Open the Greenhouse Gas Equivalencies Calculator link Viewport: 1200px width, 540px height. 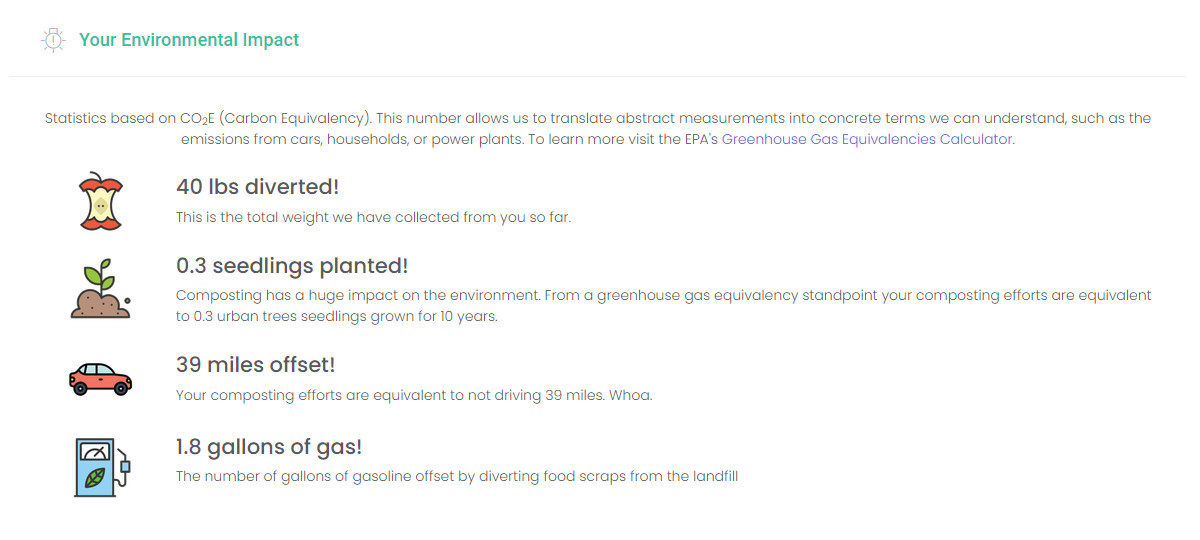point(867,139)
